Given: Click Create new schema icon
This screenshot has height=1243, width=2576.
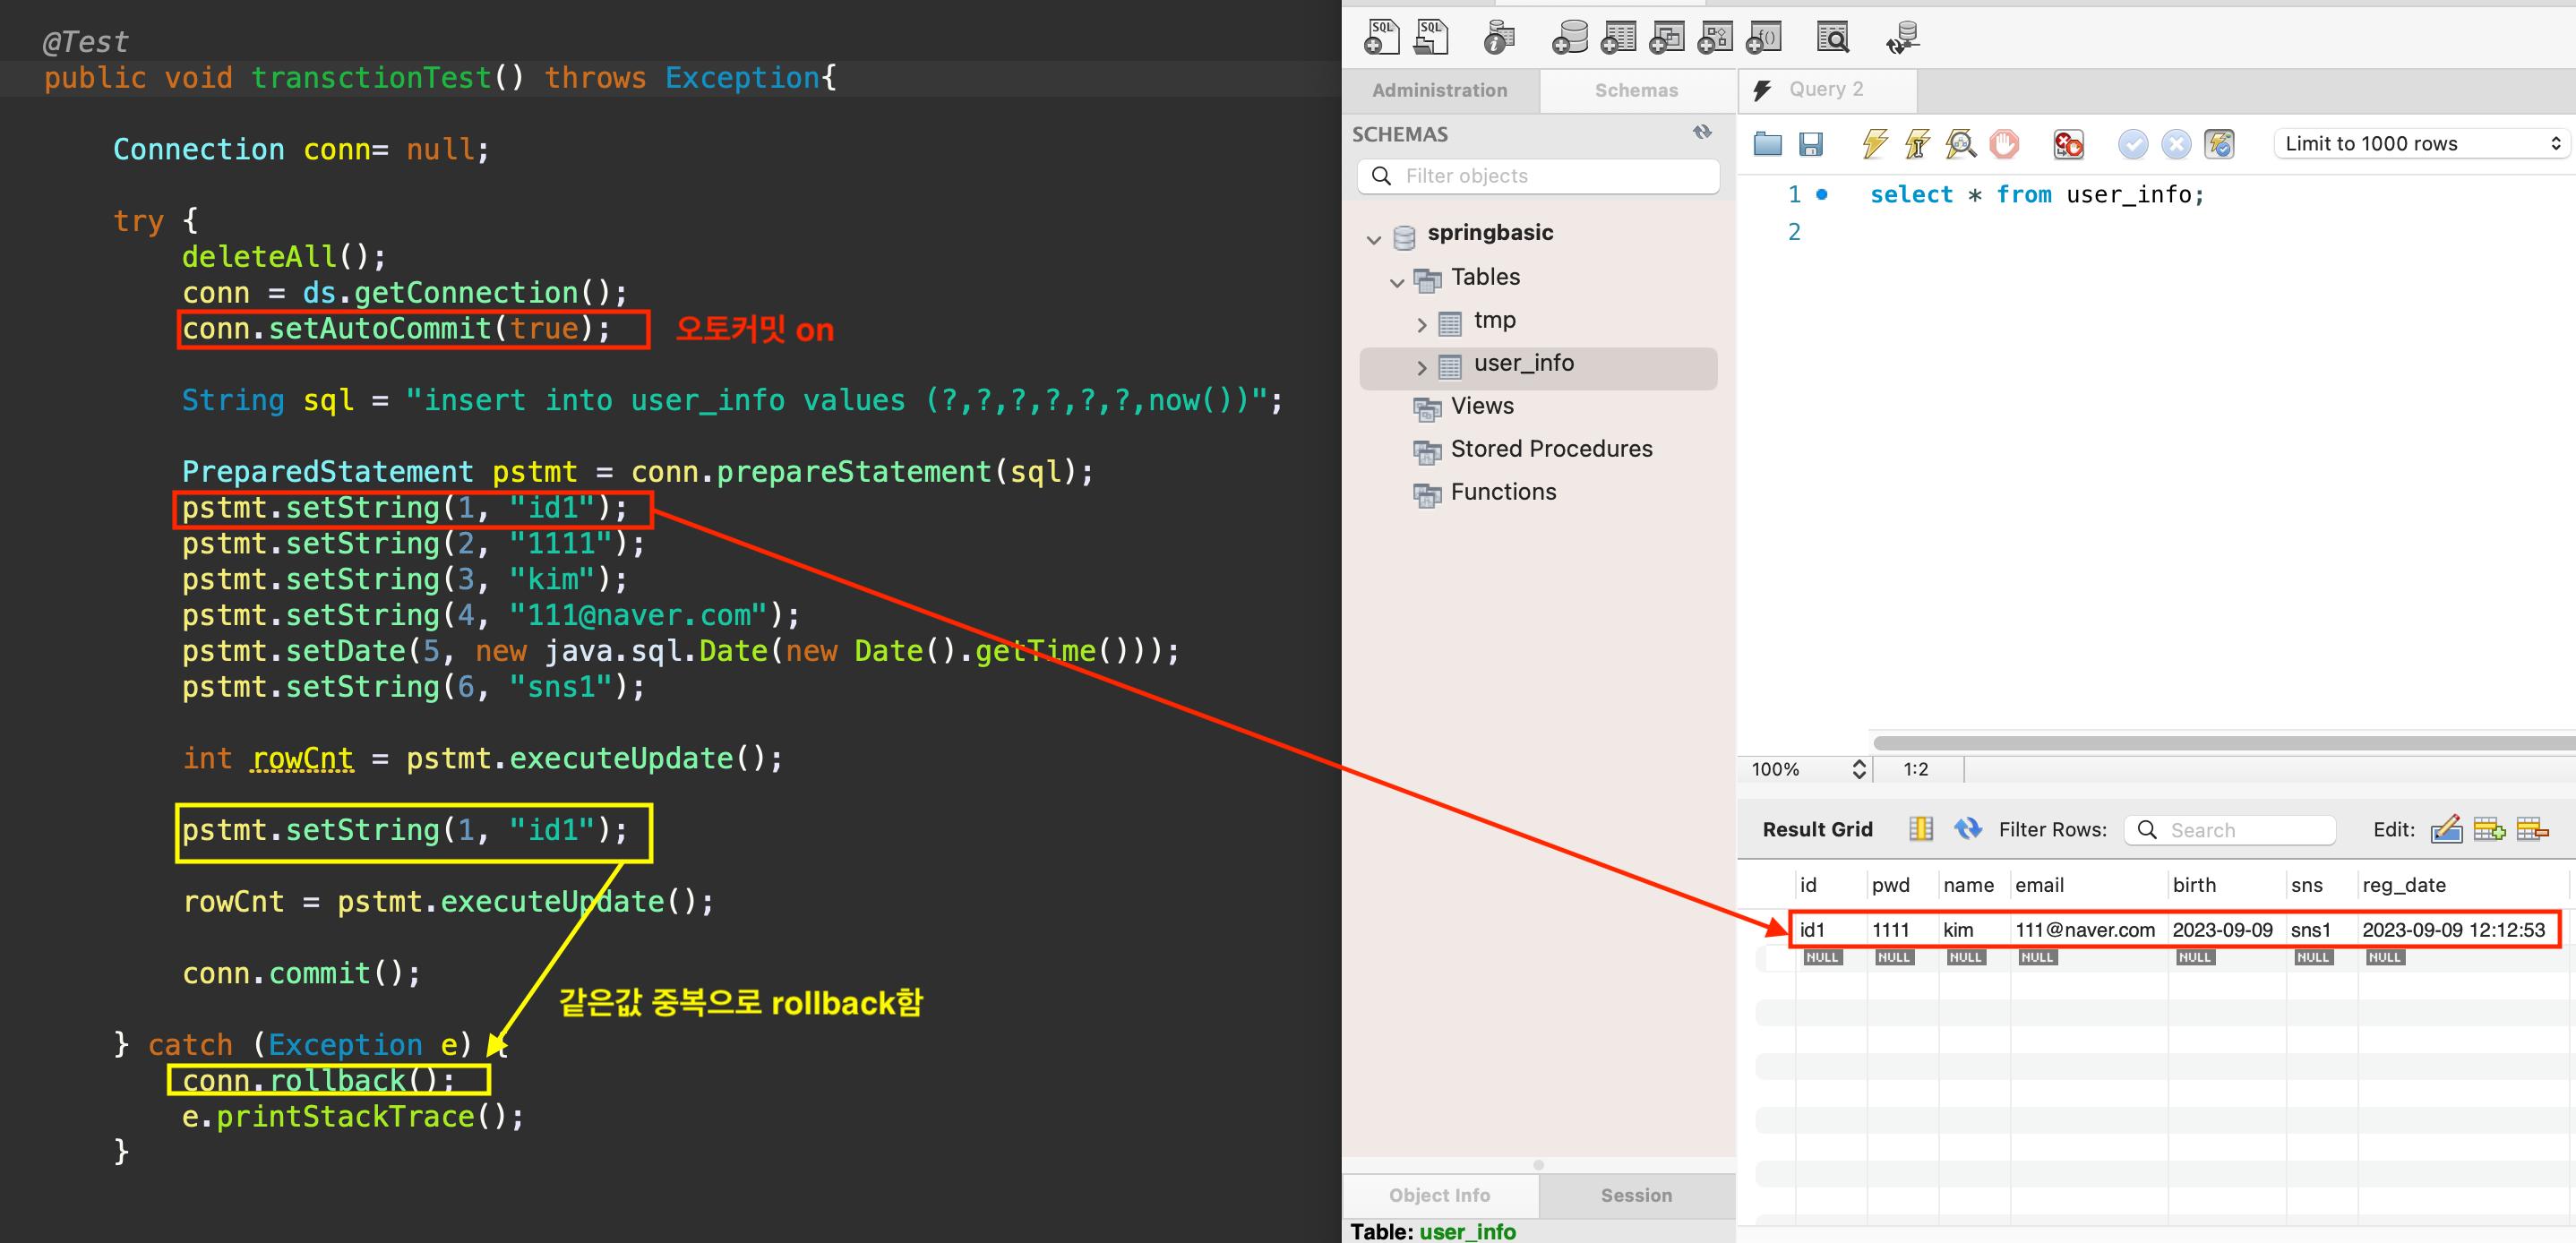Looking at the screenshot, I should pyautogui.click(x=1569, y=37).
